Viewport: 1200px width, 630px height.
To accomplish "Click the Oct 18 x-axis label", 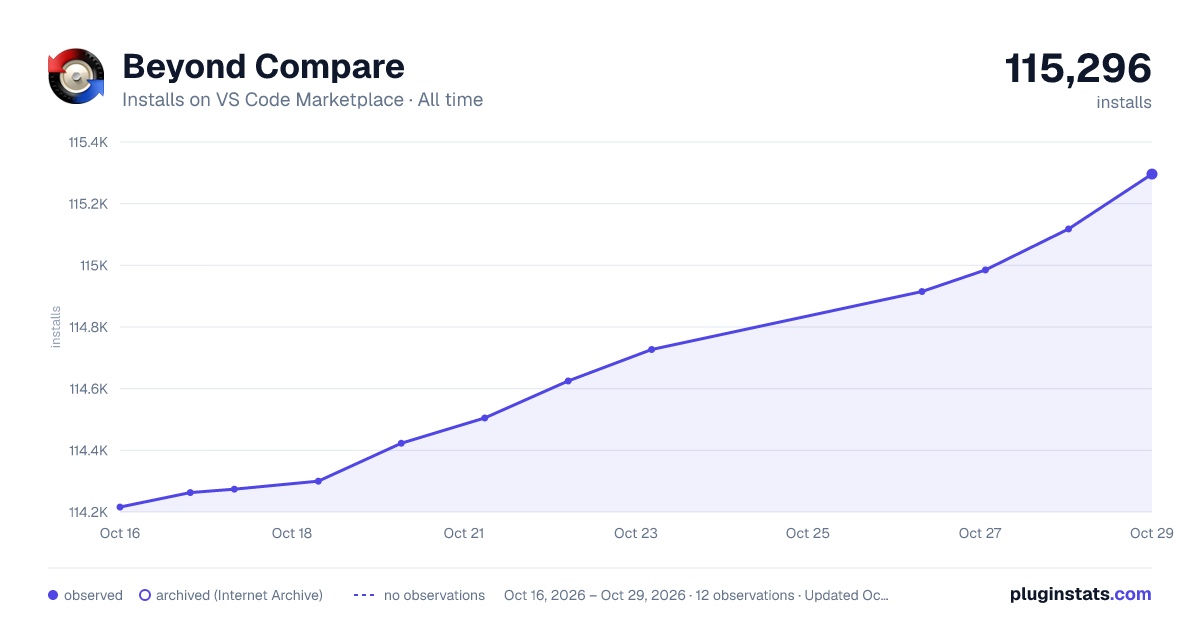I will point(292,533).
